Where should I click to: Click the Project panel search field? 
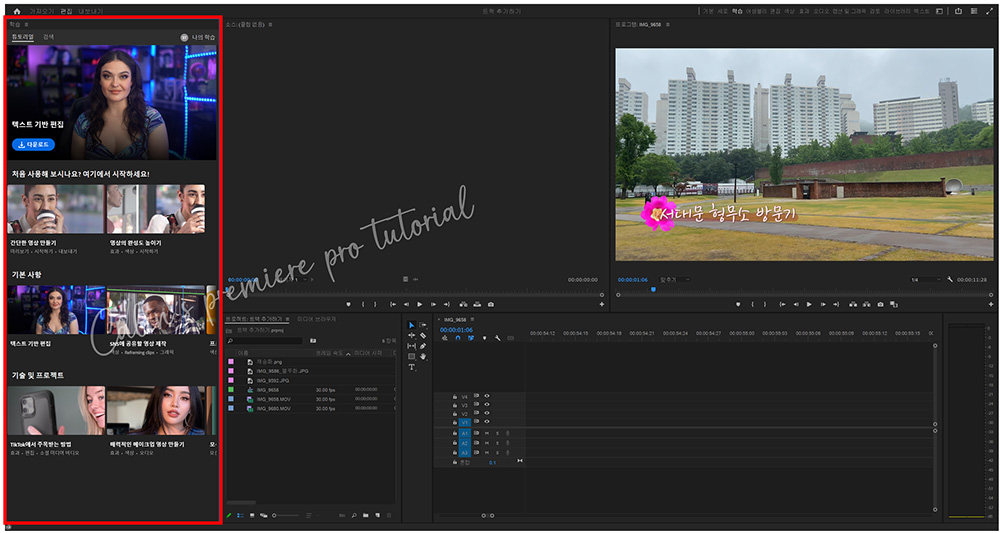pos(265,341)
